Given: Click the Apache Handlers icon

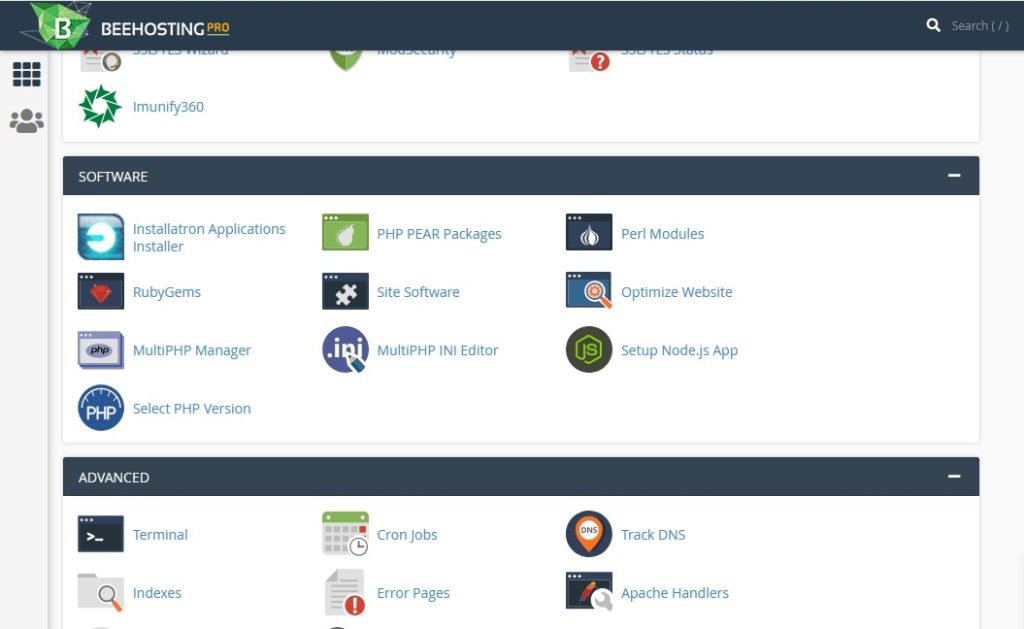Looking at the screenshot, I should coord(588,592).
